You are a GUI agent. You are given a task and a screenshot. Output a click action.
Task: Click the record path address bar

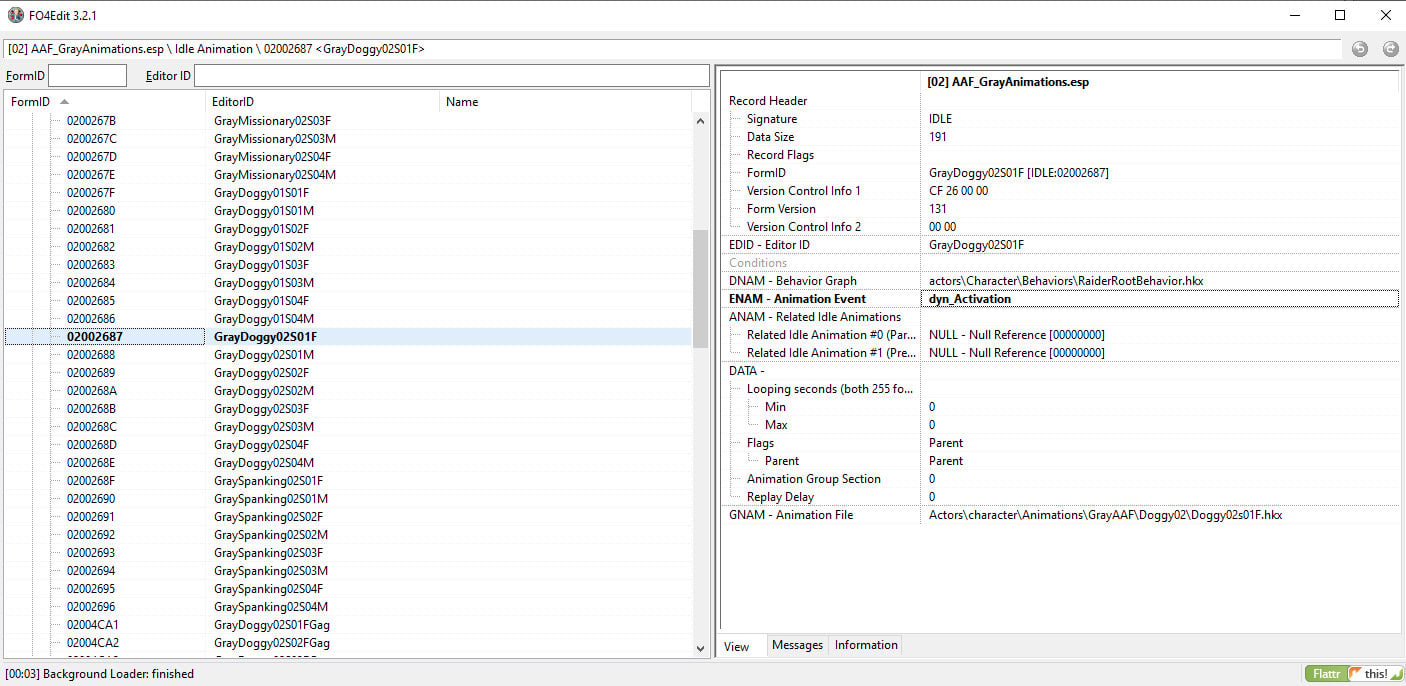pyautogui.click(x=671, y=49)
